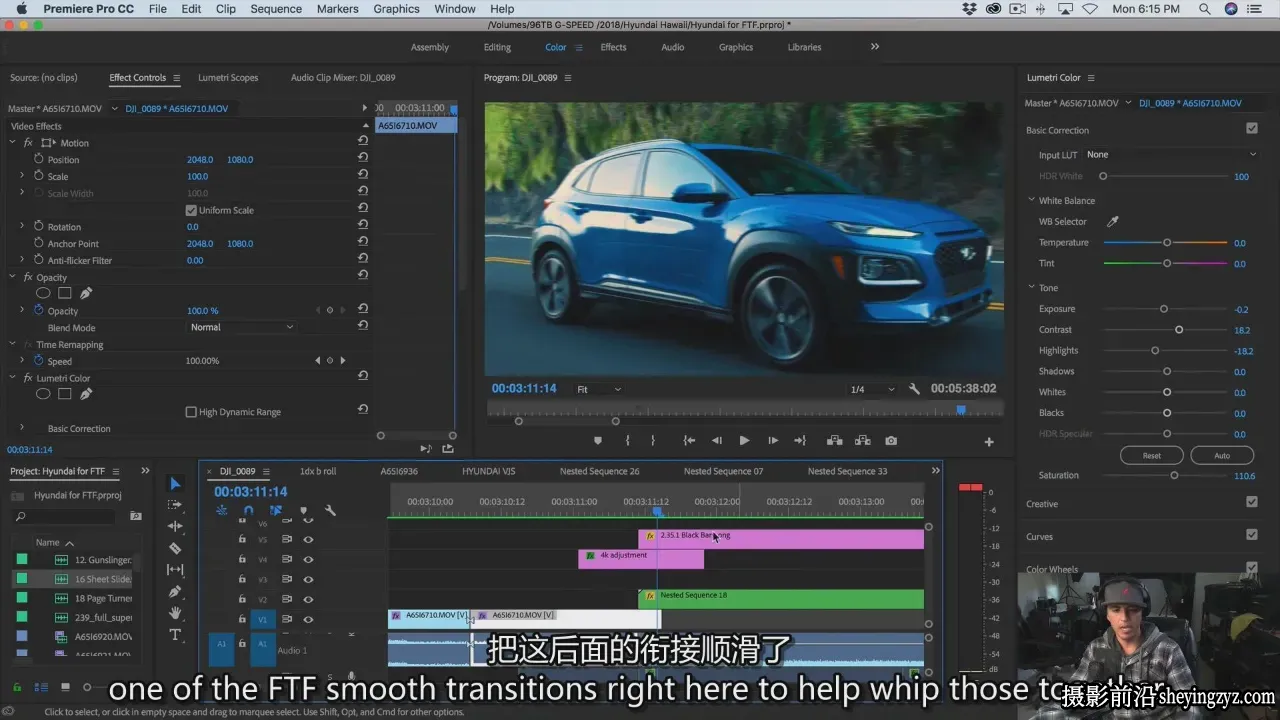Create free draw bezier mask under Lumetri Color

pos(86,394)
